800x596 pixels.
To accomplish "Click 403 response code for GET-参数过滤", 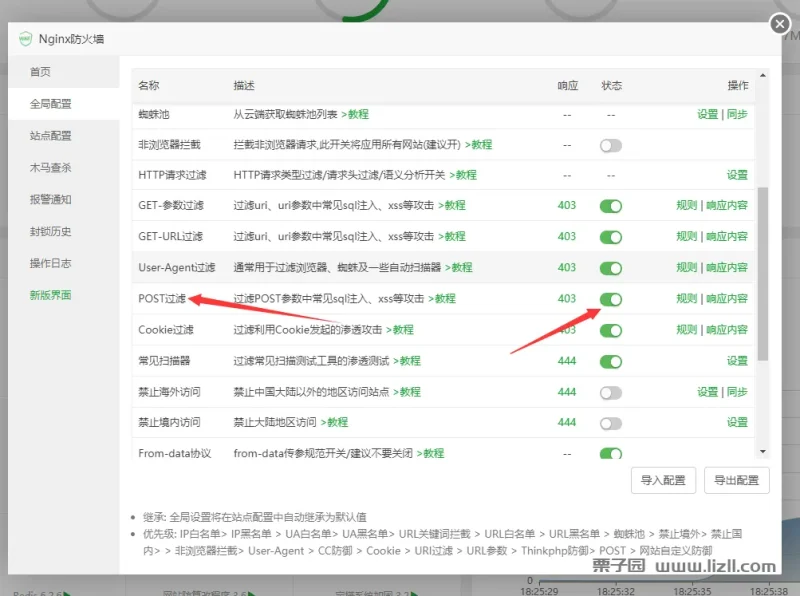I will coord(566,205).
